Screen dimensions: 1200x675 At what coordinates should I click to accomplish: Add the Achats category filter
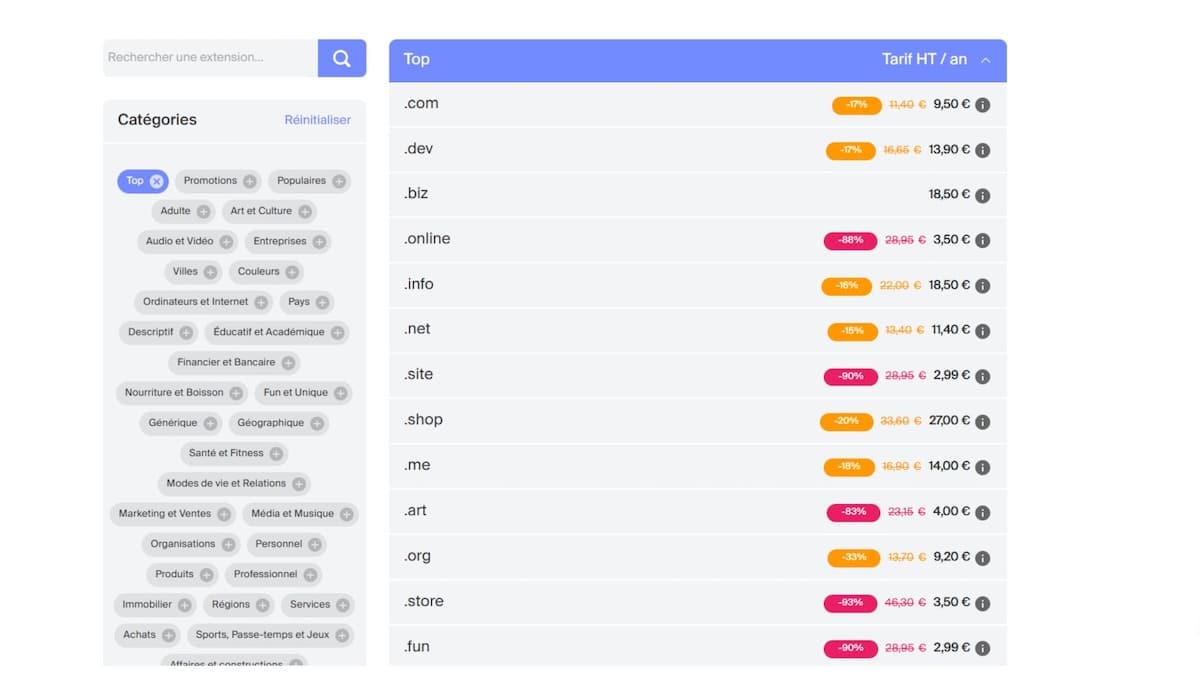(x=147, y=635)
